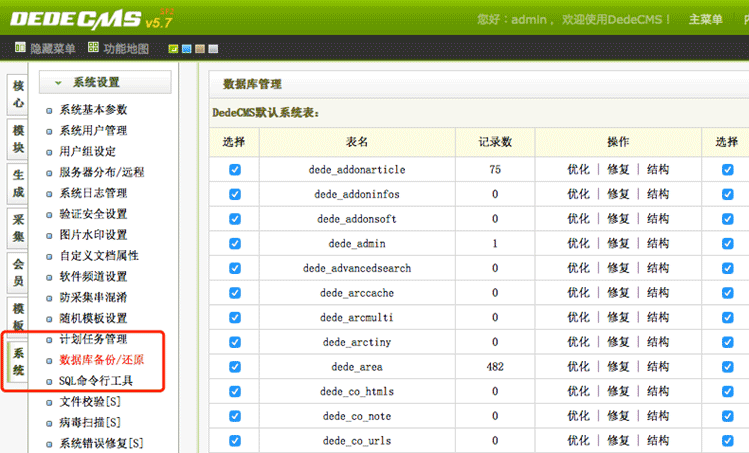Image resolution: width=749 pixels, height=453 pixels.
Task: Click 修复 for the dede_admin table
Action: pyautogui.click(x=618, y=243)
